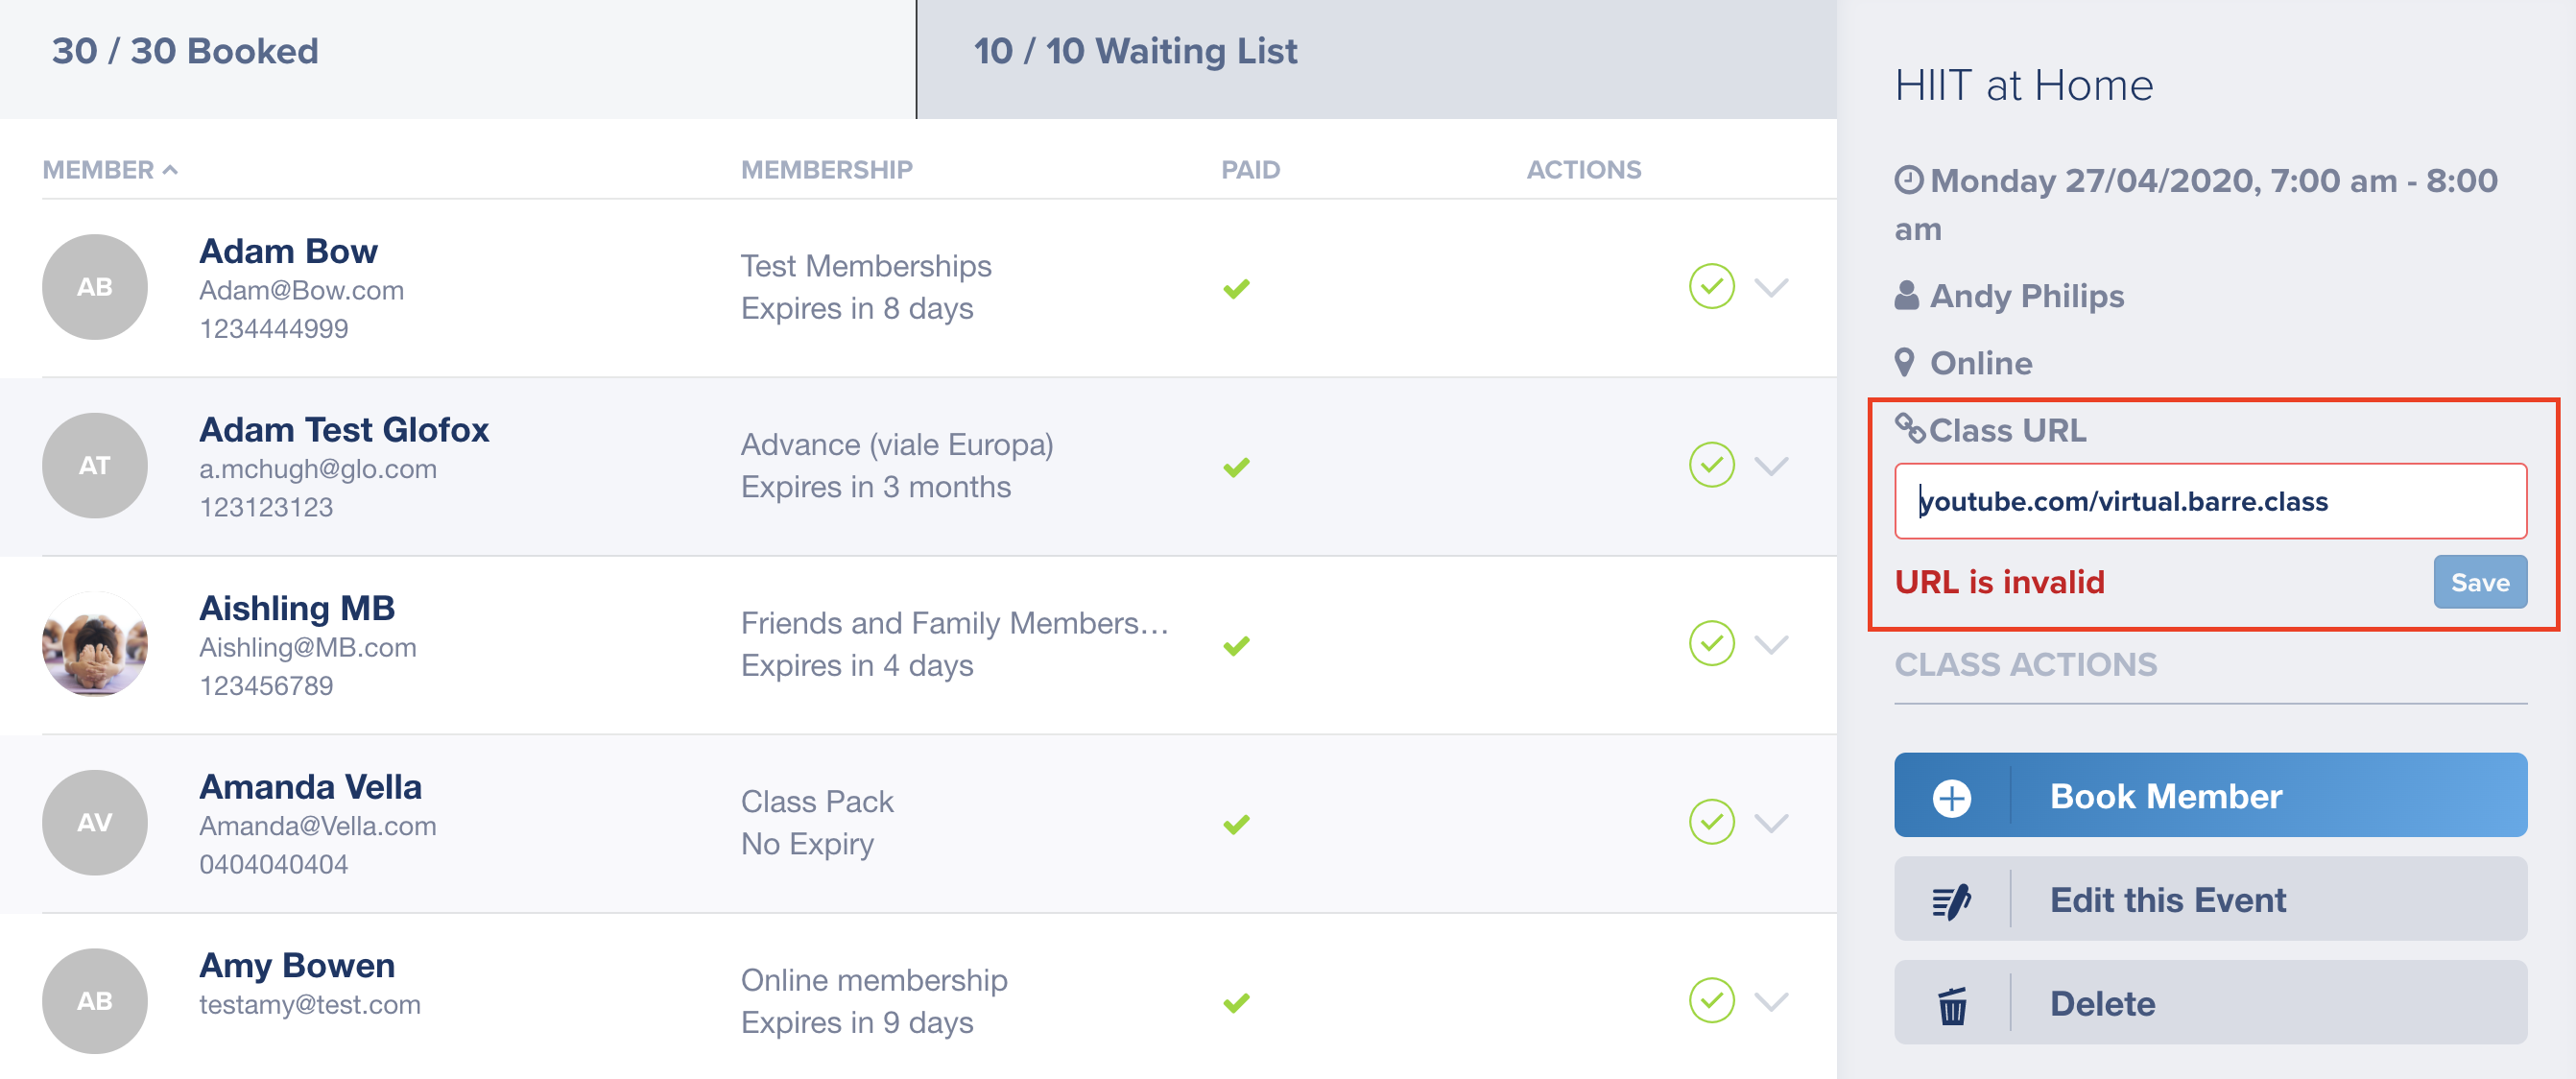Viewport: 2576px width, 1079px height.
Task: Save the Class URL
Action: [x=2479, y=582]
